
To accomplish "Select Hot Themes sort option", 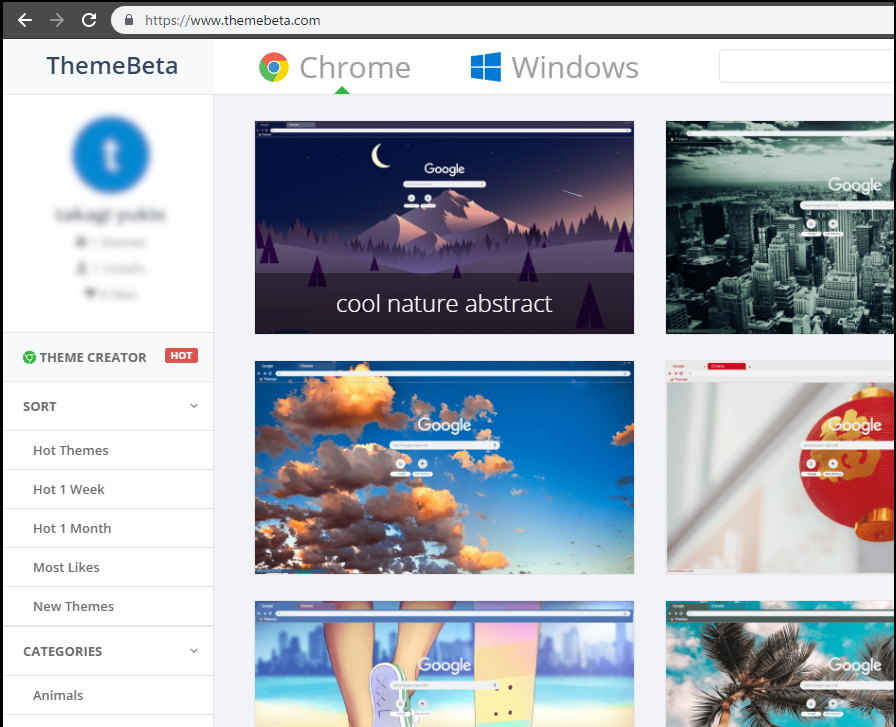I will pyautogui.click(x=109, y=450).
